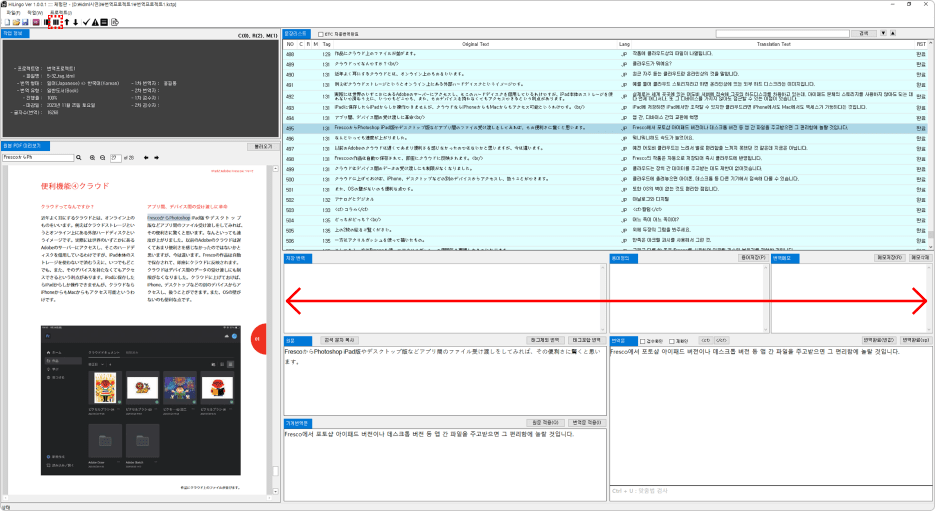Click the PDF text search input field
Image resolution: width=935 pixels, height=511 pixels.
point(38,157)
